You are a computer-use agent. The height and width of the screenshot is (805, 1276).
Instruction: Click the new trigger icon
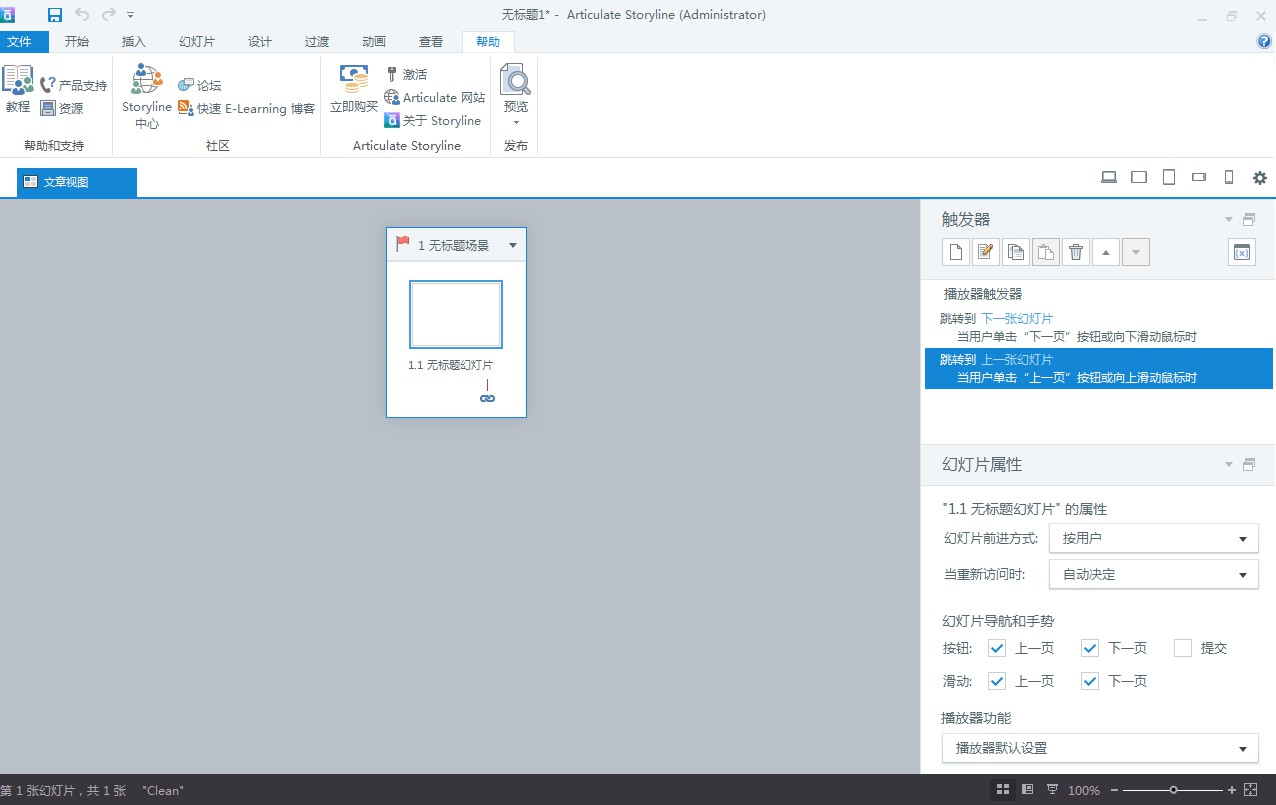tap(956, 252)
